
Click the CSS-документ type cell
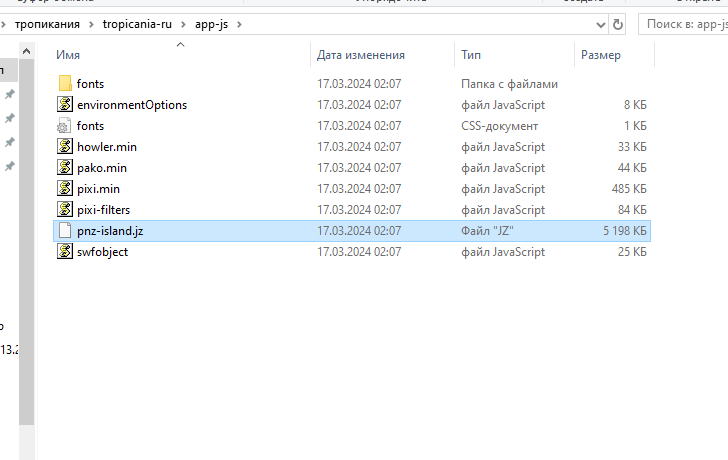pyautogui.click(x=500, y=126)
